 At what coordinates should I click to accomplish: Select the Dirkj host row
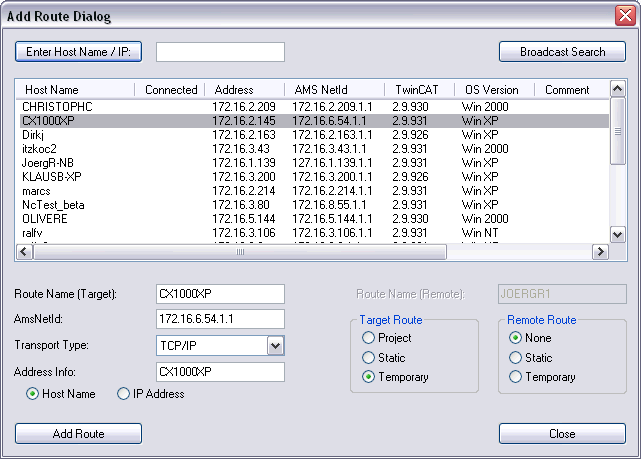tap(313, 135)
